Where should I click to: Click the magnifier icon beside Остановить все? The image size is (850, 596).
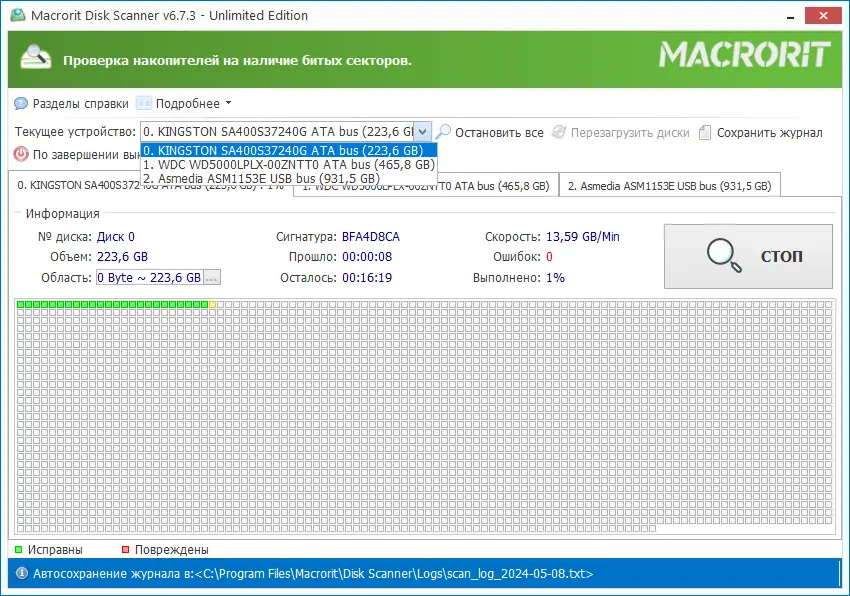443,132
